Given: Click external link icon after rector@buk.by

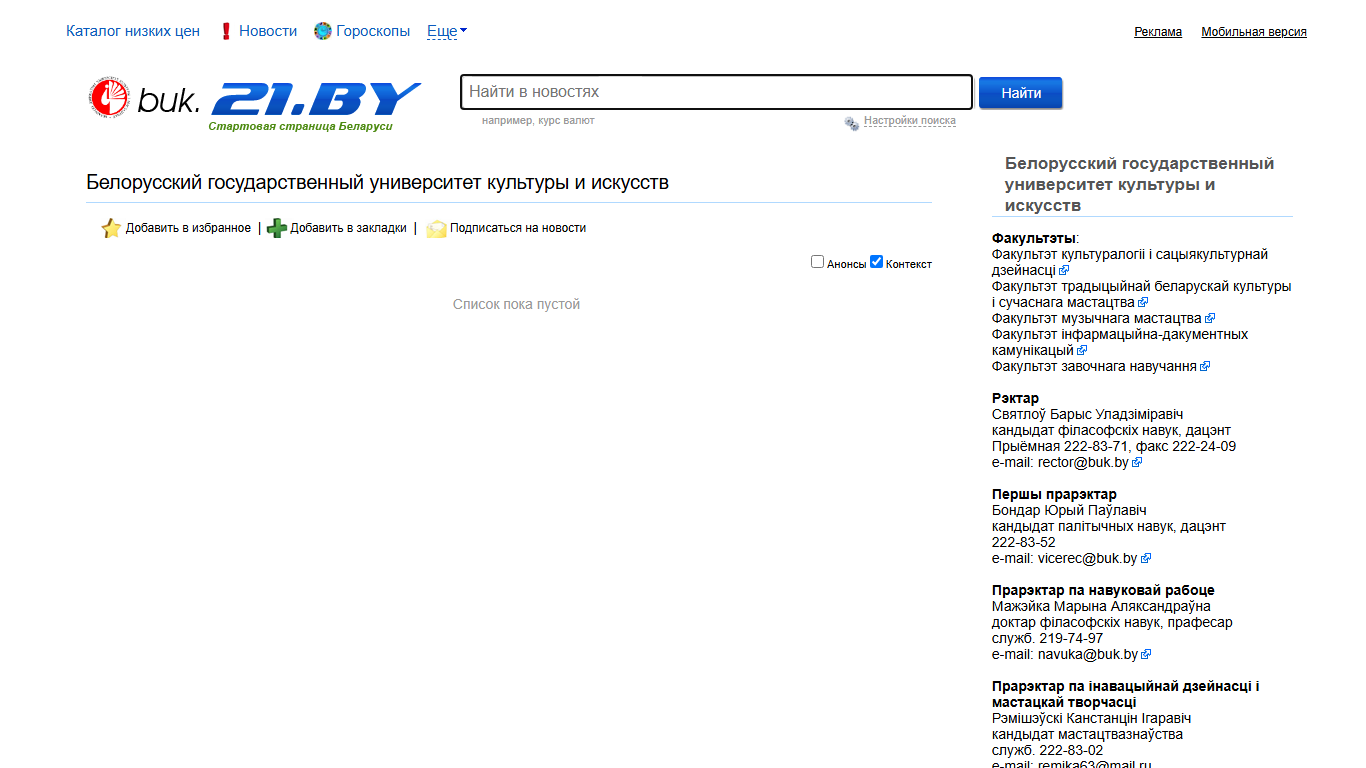Looking at the screenshot, I should click(1137, 462).
